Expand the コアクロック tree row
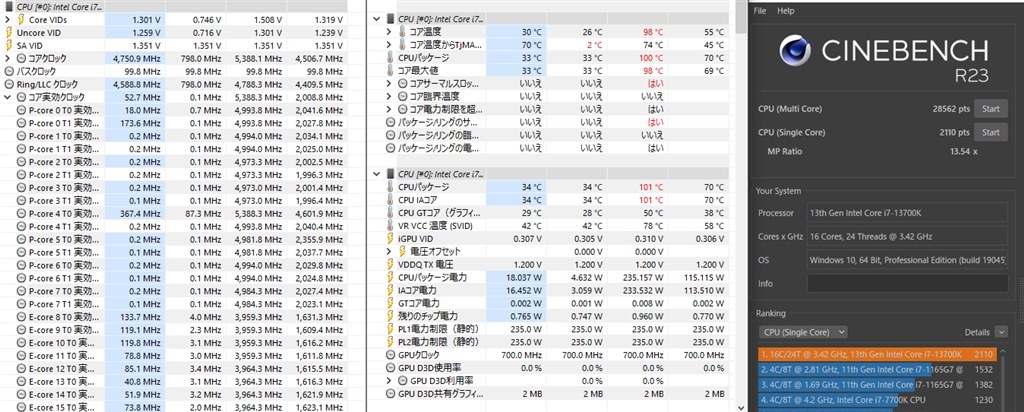Screen dimensions: 1024x412 (7, 58)
